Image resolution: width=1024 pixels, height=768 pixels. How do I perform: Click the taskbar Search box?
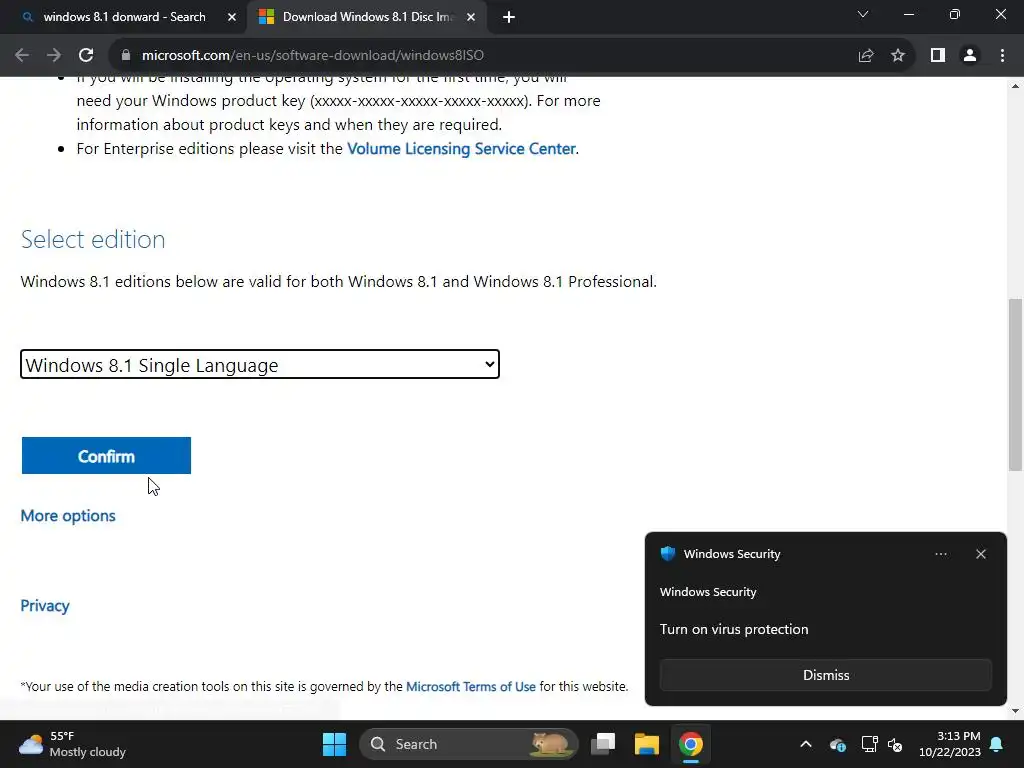coord(469,744)
